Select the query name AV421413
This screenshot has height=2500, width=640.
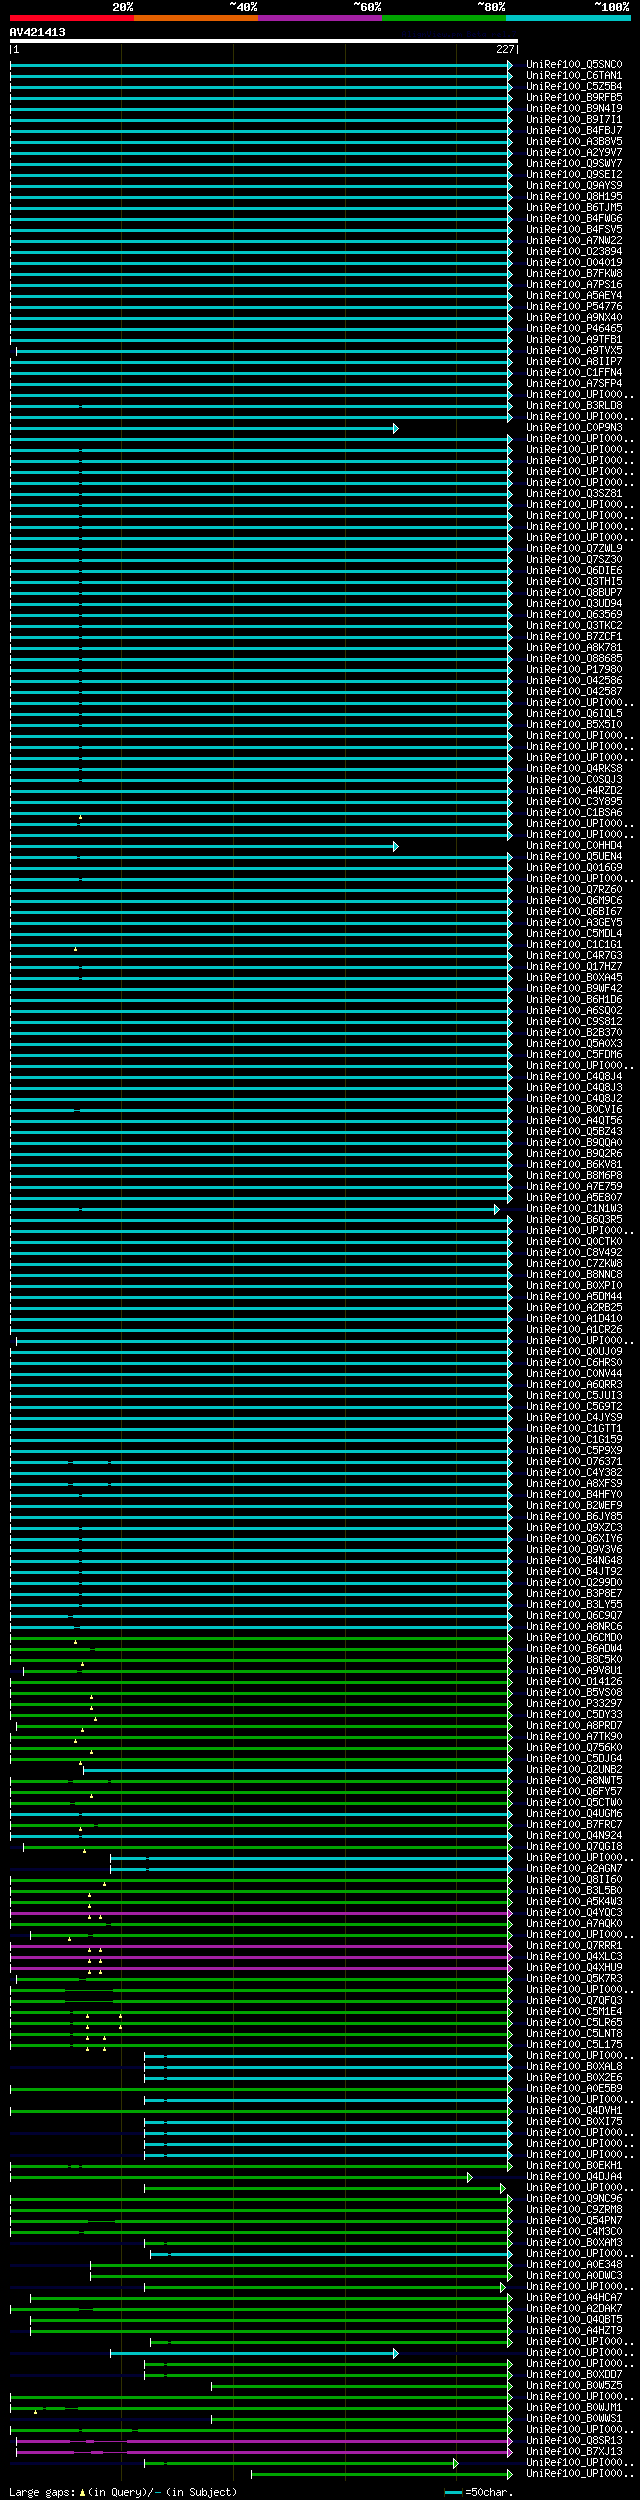pos(38,32)
